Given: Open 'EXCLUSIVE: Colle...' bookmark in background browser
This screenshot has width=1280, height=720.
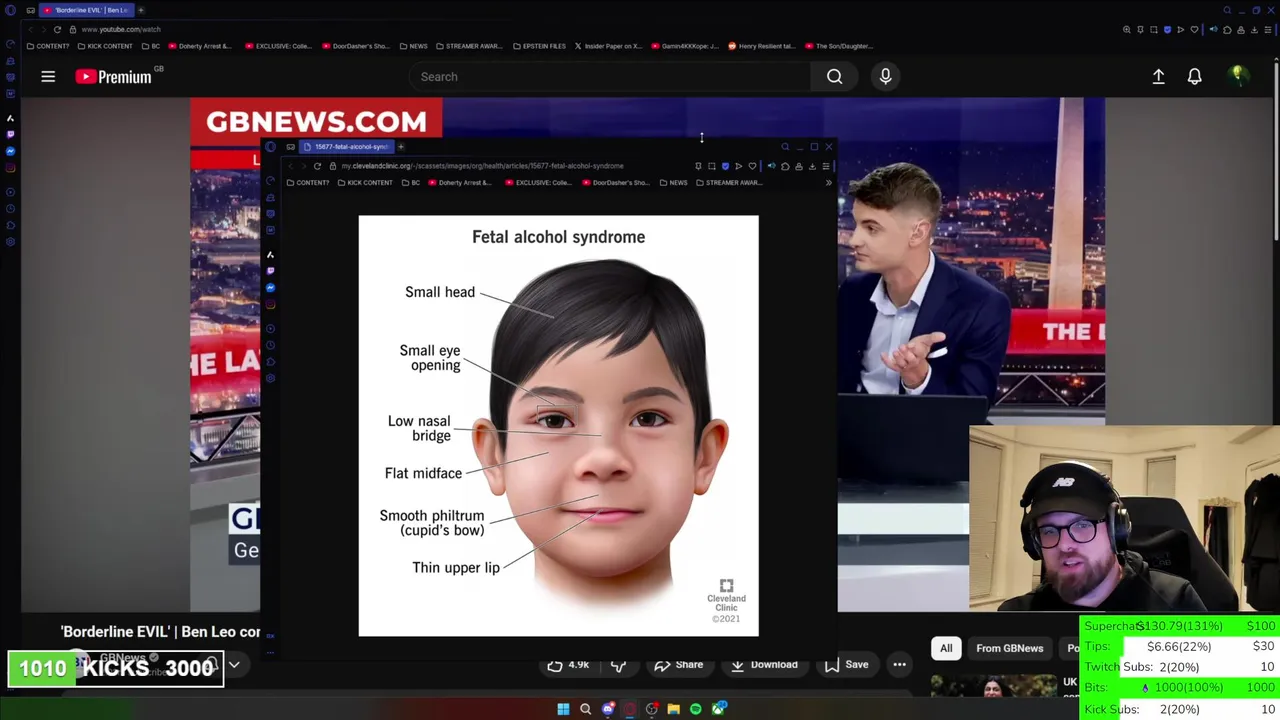Looking at the screenshot, I should tap(277, 46).
